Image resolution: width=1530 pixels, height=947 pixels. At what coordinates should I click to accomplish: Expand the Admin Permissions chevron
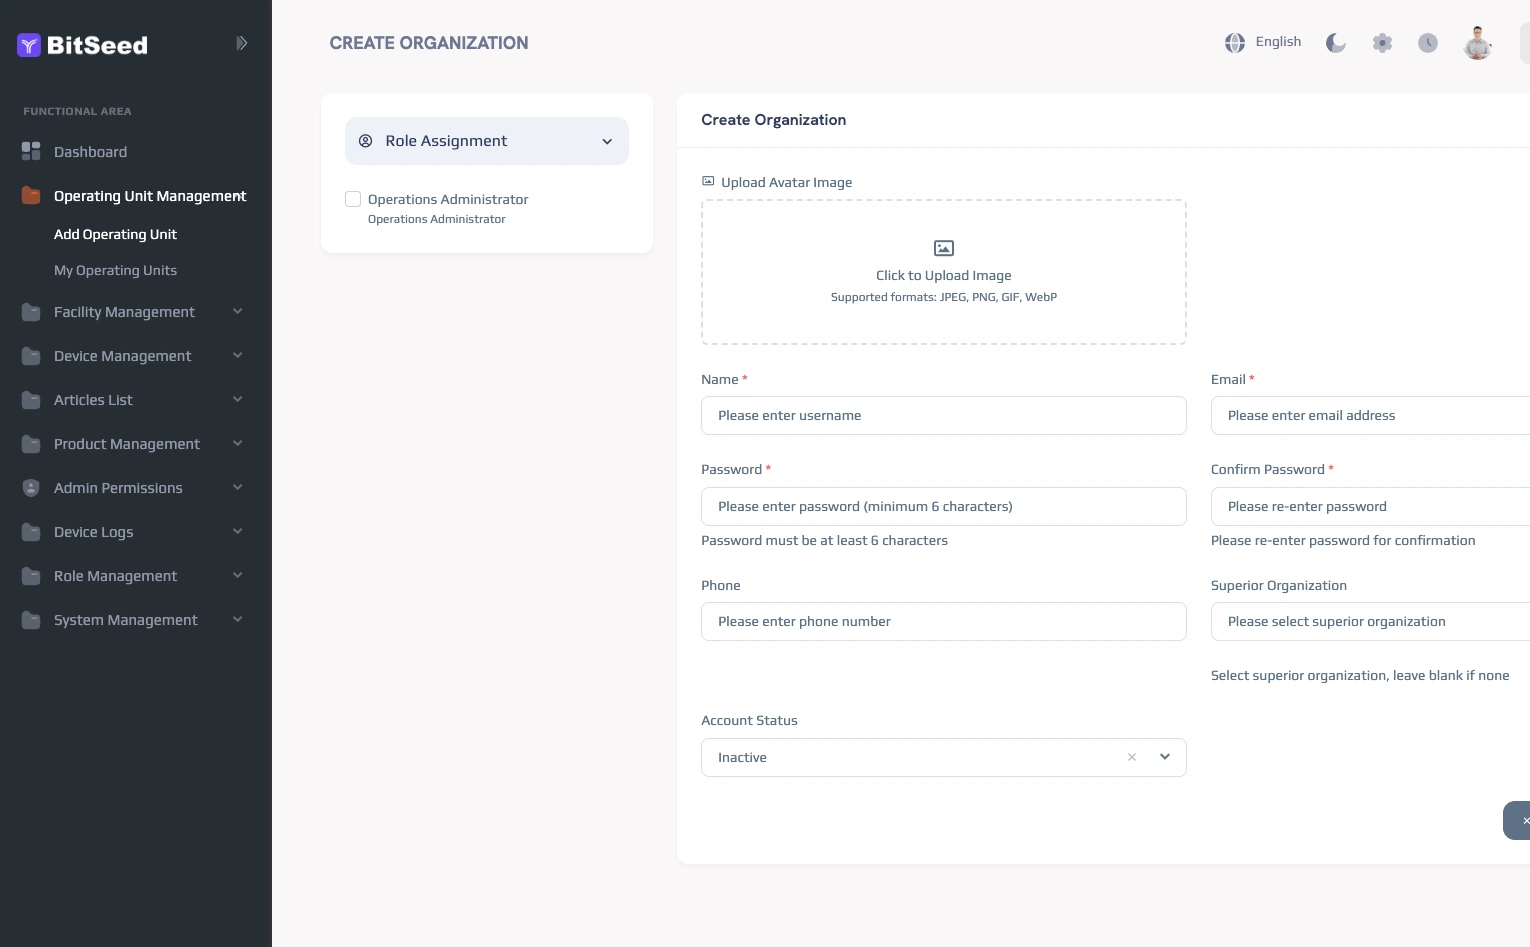click(x=238, y=488)
